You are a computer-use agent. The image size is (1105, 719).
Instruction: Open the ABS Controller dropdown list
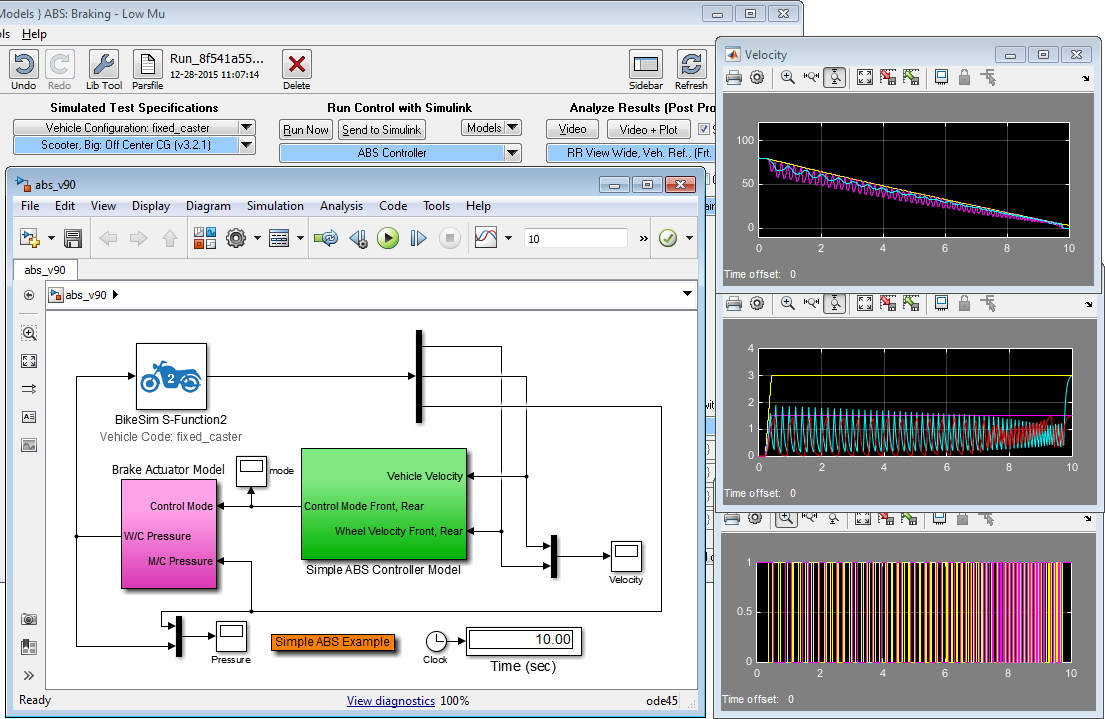pyautogui.click(x=512, y=153)
